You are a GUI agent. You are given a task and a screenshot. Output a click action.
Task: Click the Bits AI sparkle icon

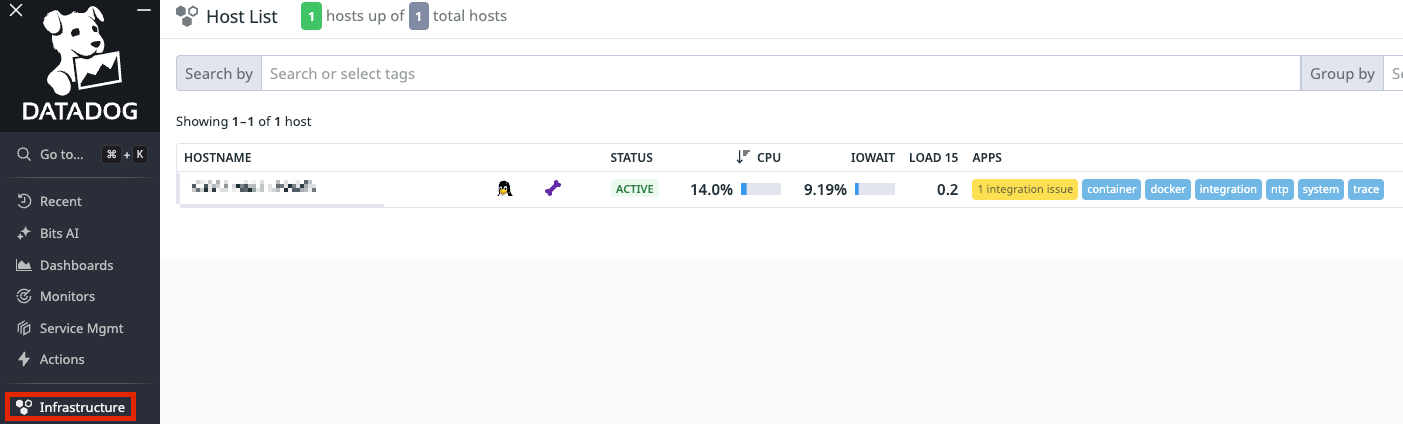pos(25,233)
